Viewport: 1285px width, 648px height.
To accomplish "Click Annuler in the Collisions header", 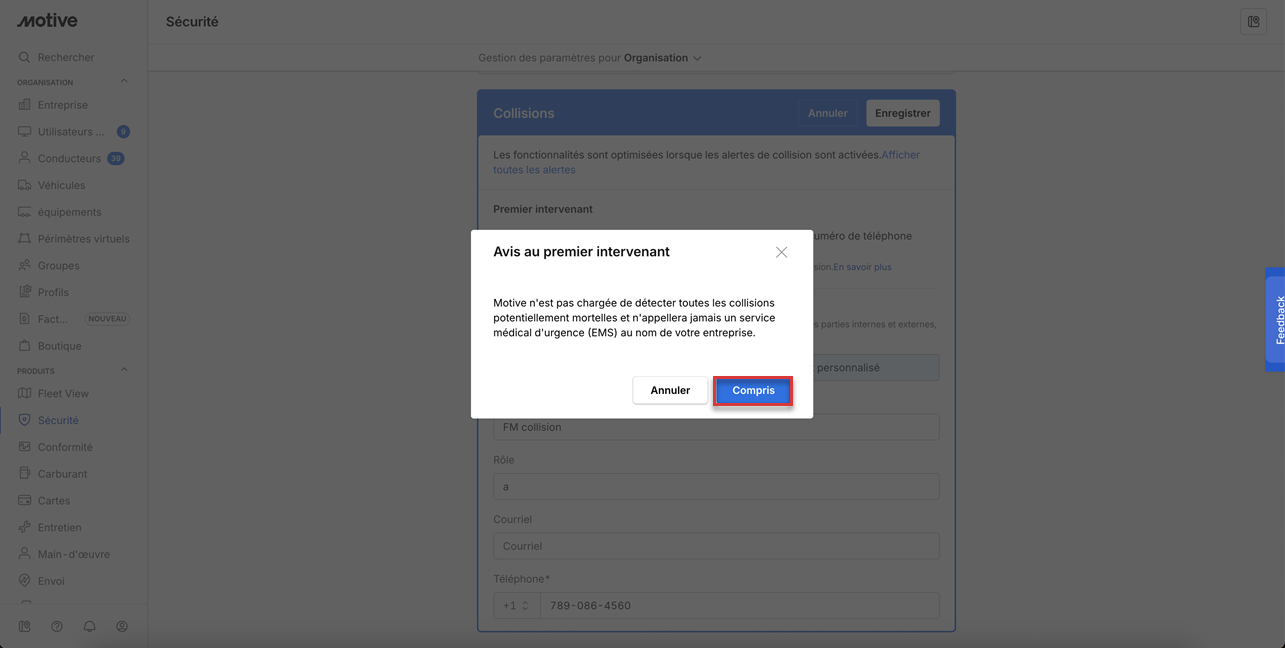I will point(828,113).
